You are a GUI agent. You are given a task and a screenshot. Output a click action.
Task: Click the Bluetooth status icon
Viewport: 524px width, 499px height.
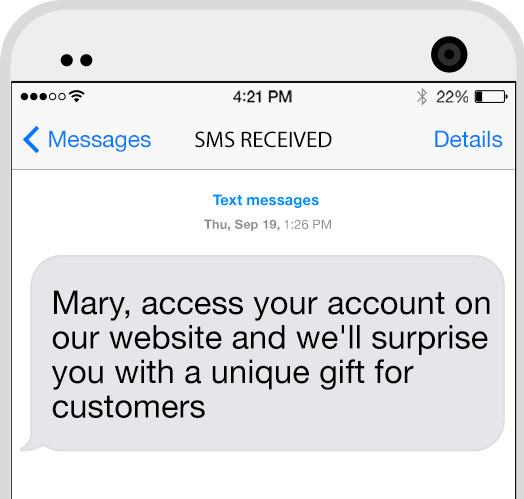tap(422, 97)
